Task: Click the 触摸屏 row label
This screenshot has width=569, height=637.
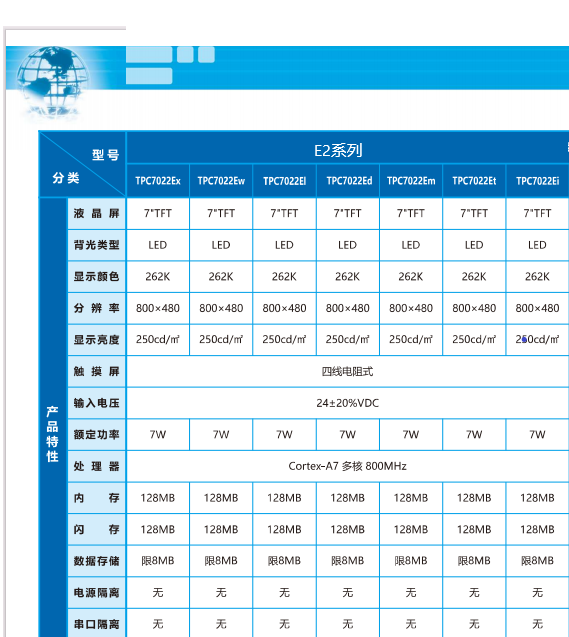Action: [x=96, y=371]
